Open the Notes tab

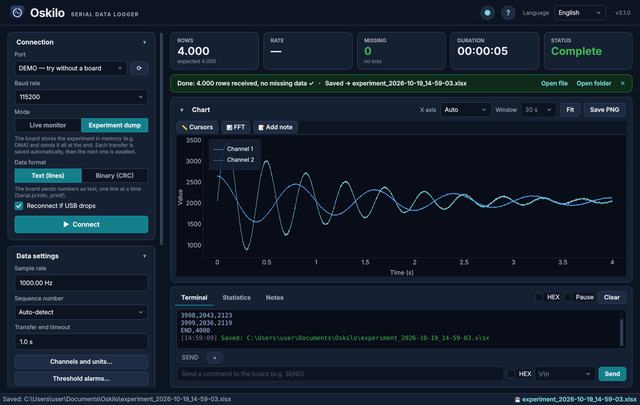[275, 298]
